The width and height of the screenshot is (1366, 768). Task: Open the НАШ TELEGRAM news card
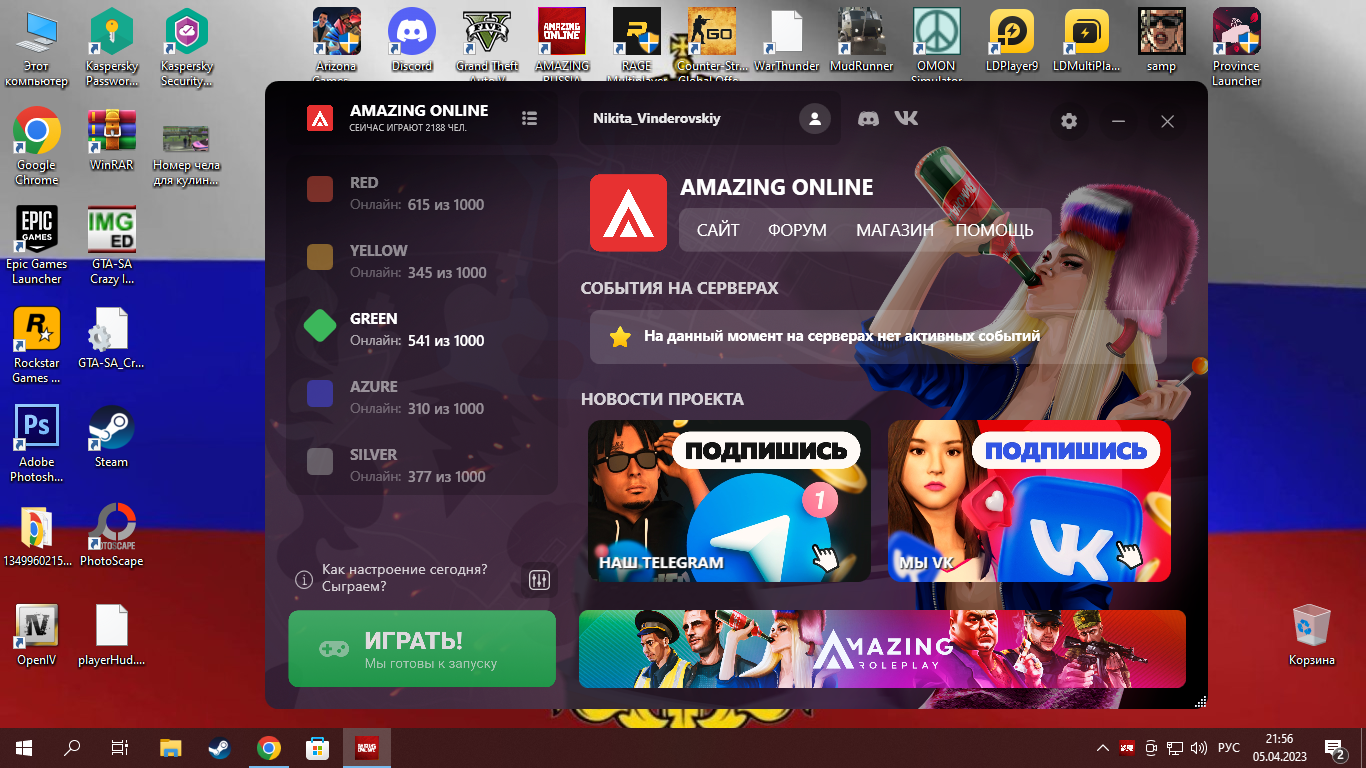729,501
